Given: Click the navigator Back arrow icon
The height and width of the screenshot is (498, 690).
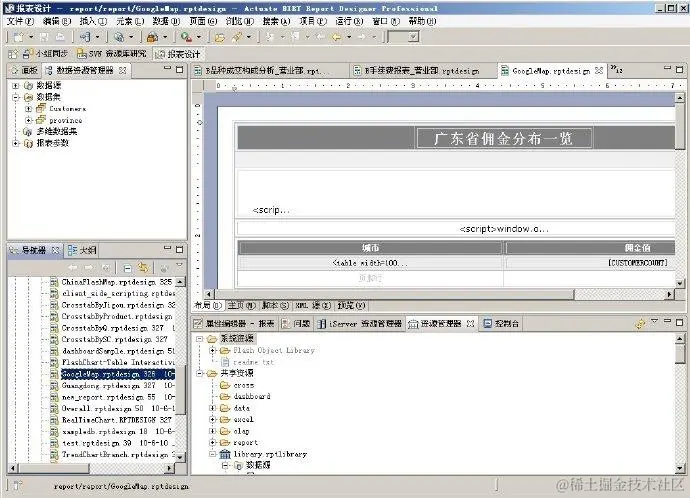Looking at the screenshot, I should (73, 267).
